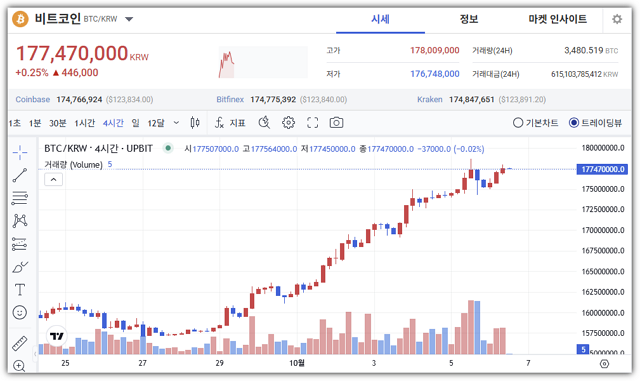Click the 10월 date label on time axis

click(x=297, y=363)
